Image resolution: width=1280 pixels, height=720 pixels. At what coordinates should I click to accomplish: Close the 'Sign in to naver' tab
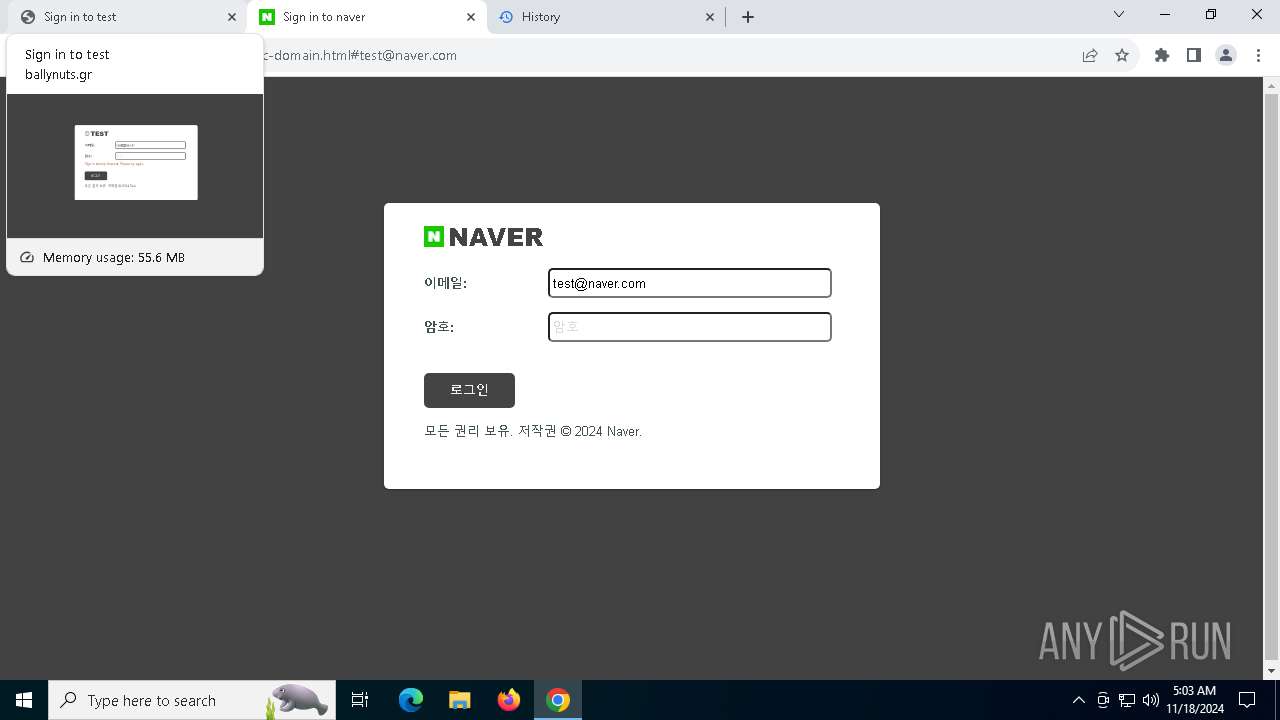[471, 17]
